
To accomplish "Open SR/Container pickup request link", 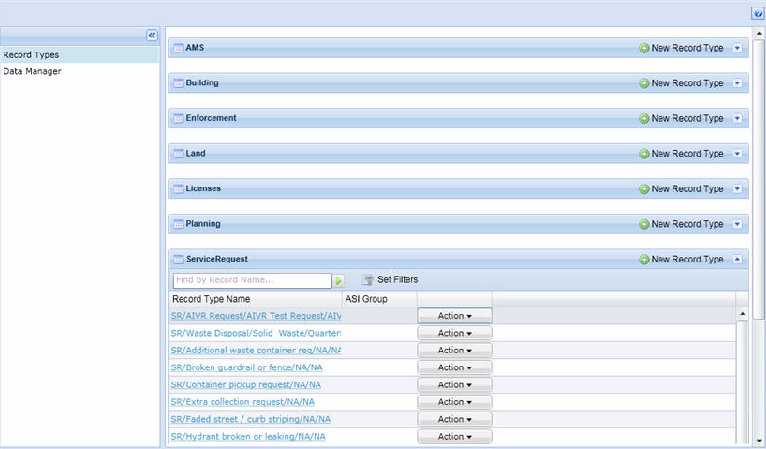I will 245,384.
